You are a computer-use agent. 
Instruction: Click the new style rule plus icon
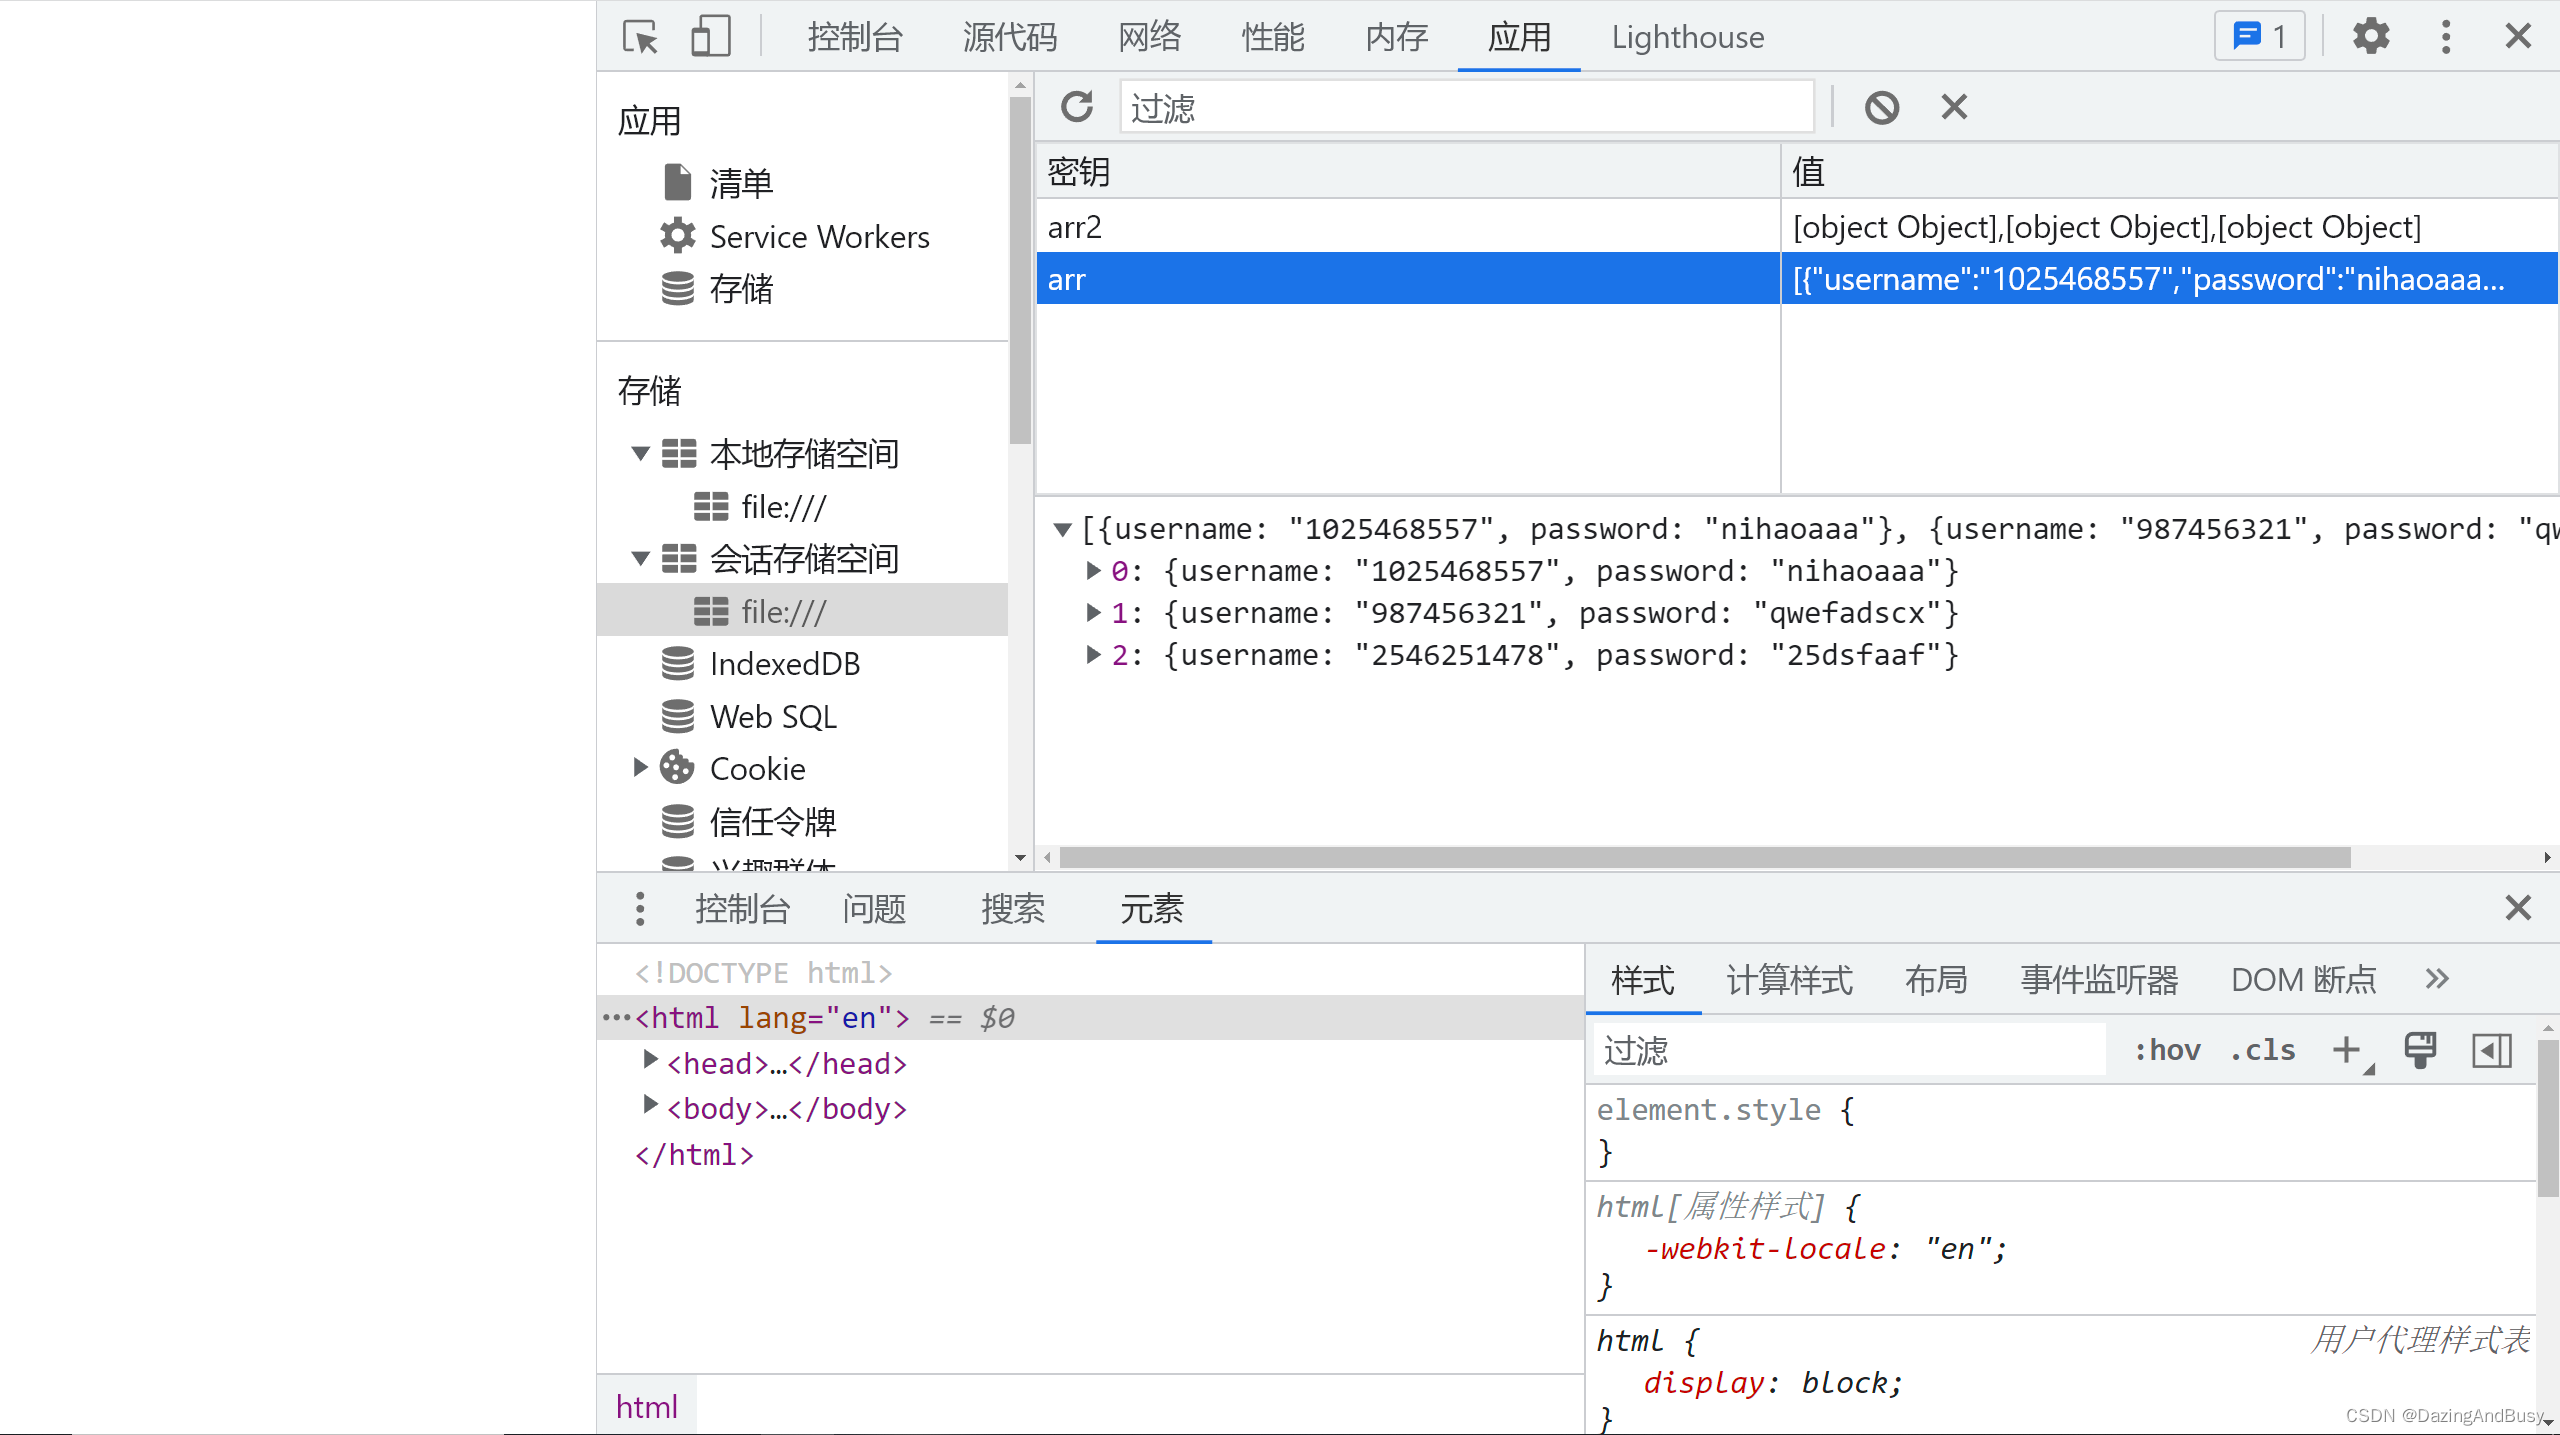click(x=2346, y=1050)
